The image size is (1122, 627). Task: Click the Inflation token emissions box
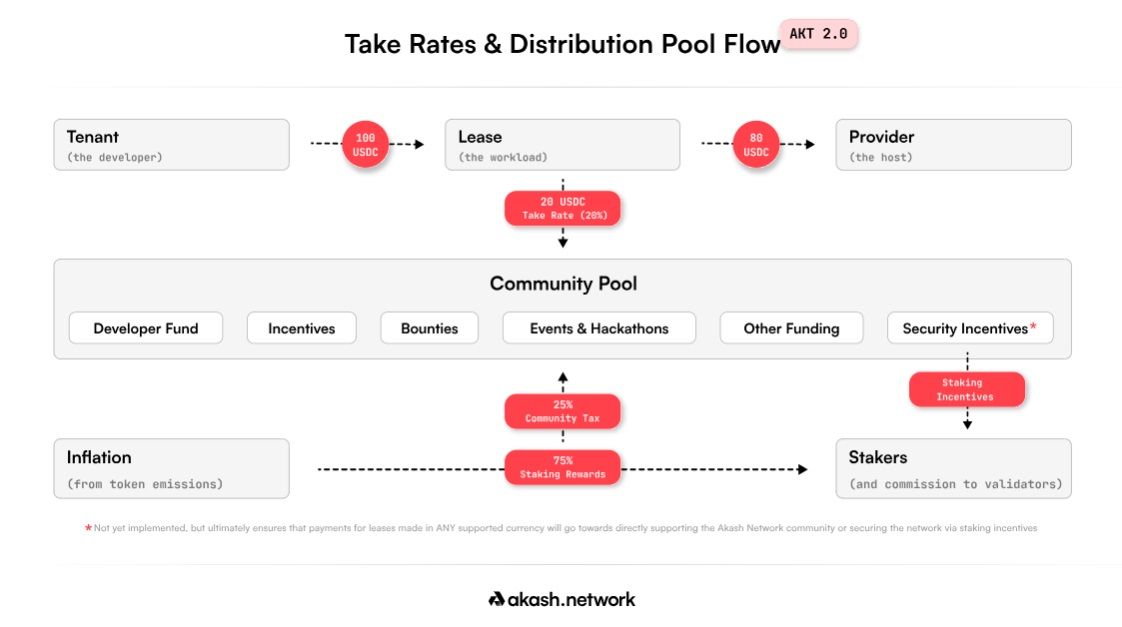(x=171, y=468)
